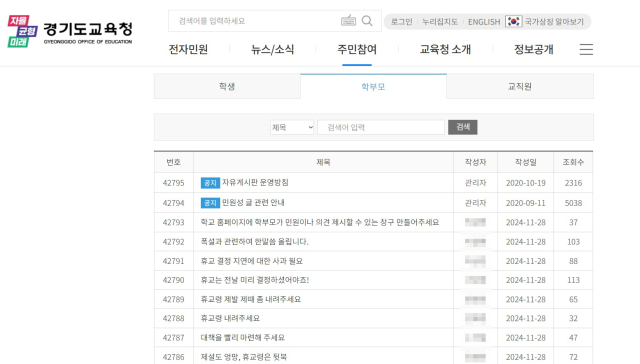Click the 로그인 link
Image resolution: width=640 pixels, height=364 pixels.
[402, 22]
